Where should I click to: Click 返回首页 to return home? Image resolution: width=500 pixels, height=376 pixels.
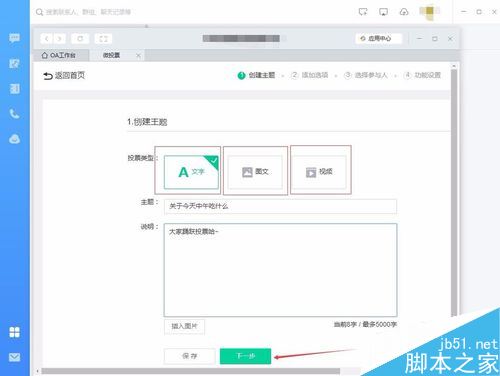coord(64,75)
